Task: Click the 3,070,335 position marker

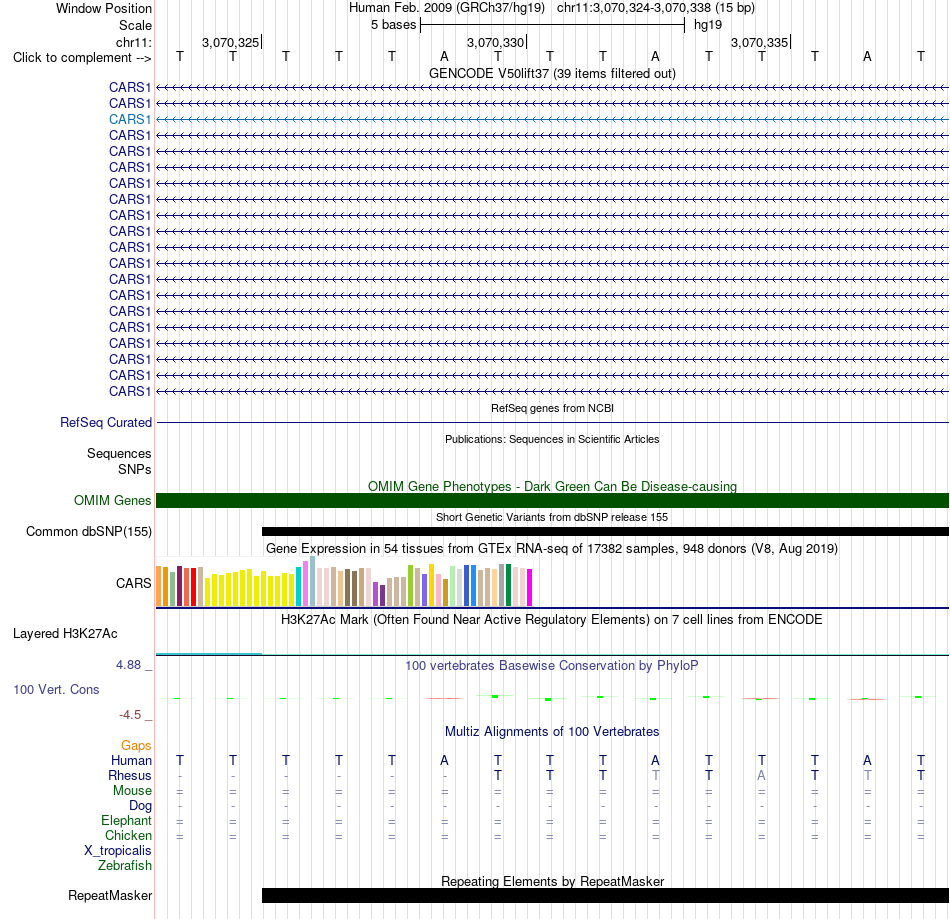Action: pos(759,42)
